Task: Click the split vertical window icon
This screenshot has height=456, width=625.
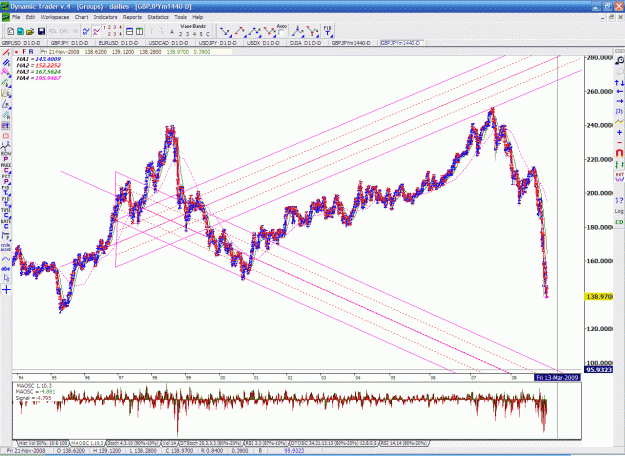Action: point(140,31)
